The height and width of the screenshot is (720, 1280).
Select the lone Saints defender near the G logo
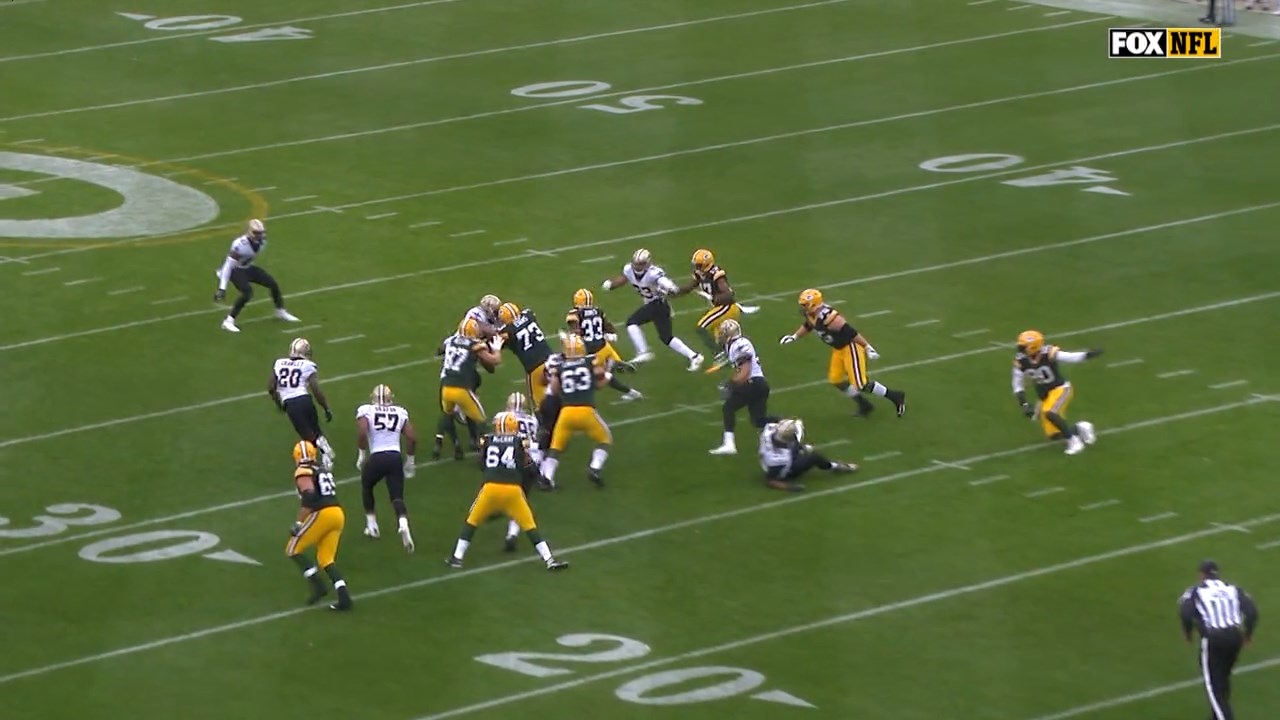[x=246, y=272]
